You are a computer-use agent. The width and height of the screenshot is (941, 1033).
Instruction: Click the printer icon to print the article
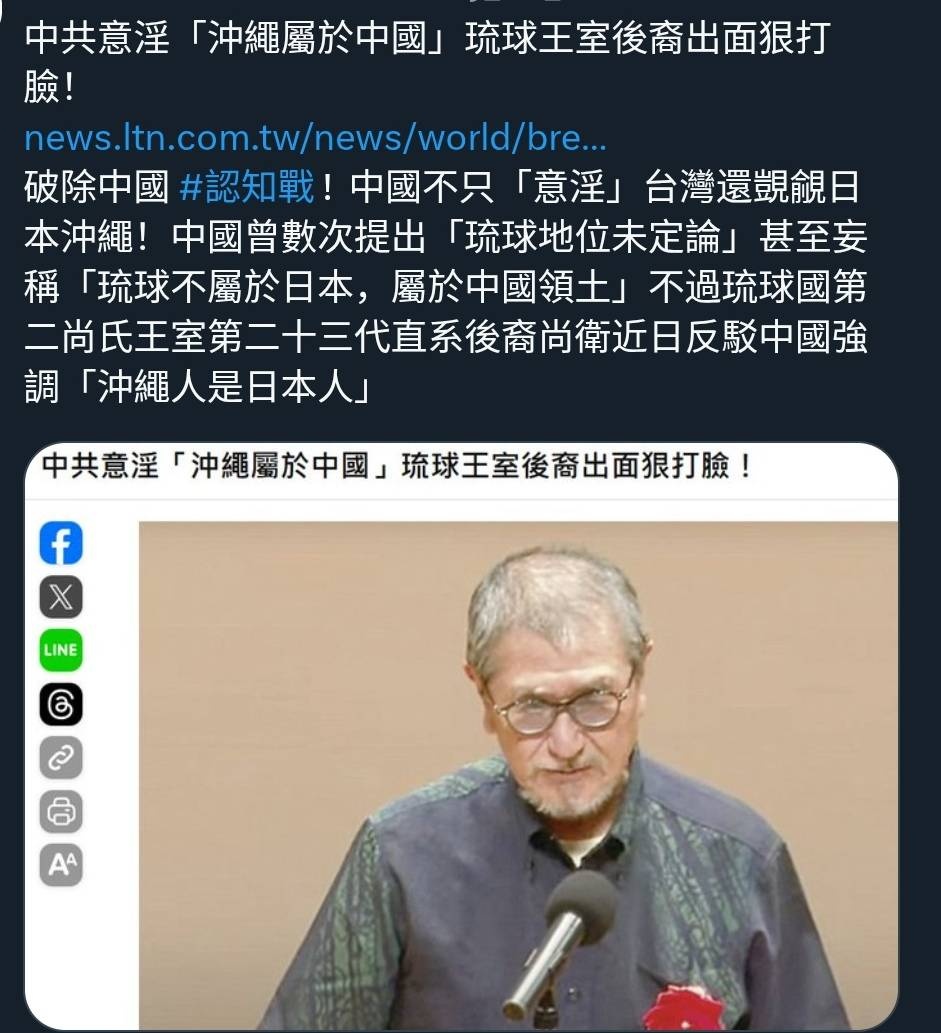pos(61,811)
